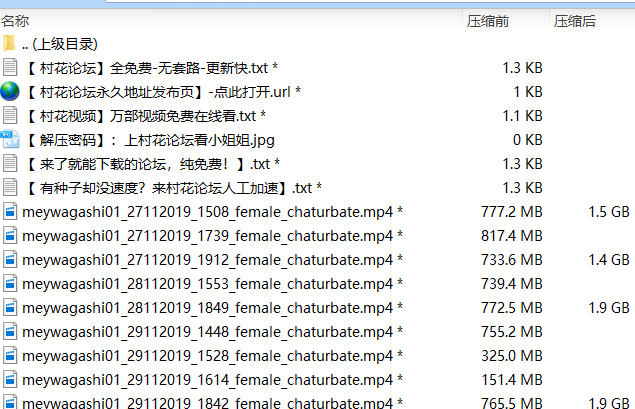635x409 pixels.
Task: Click video icon for 27112019_1508 mp4 file
Action: tap(10, 211)
